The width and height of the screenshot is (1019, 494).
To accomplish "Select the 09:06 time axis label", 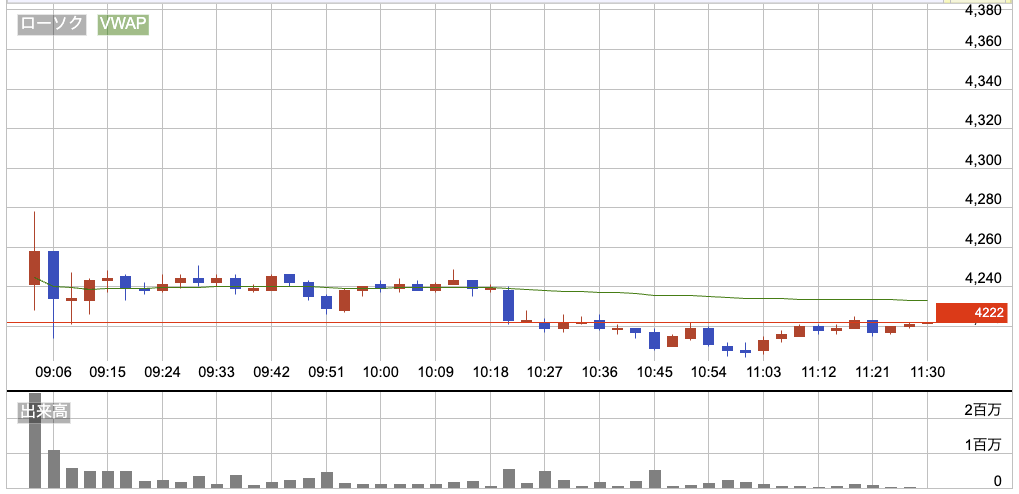I will point(53,372).
